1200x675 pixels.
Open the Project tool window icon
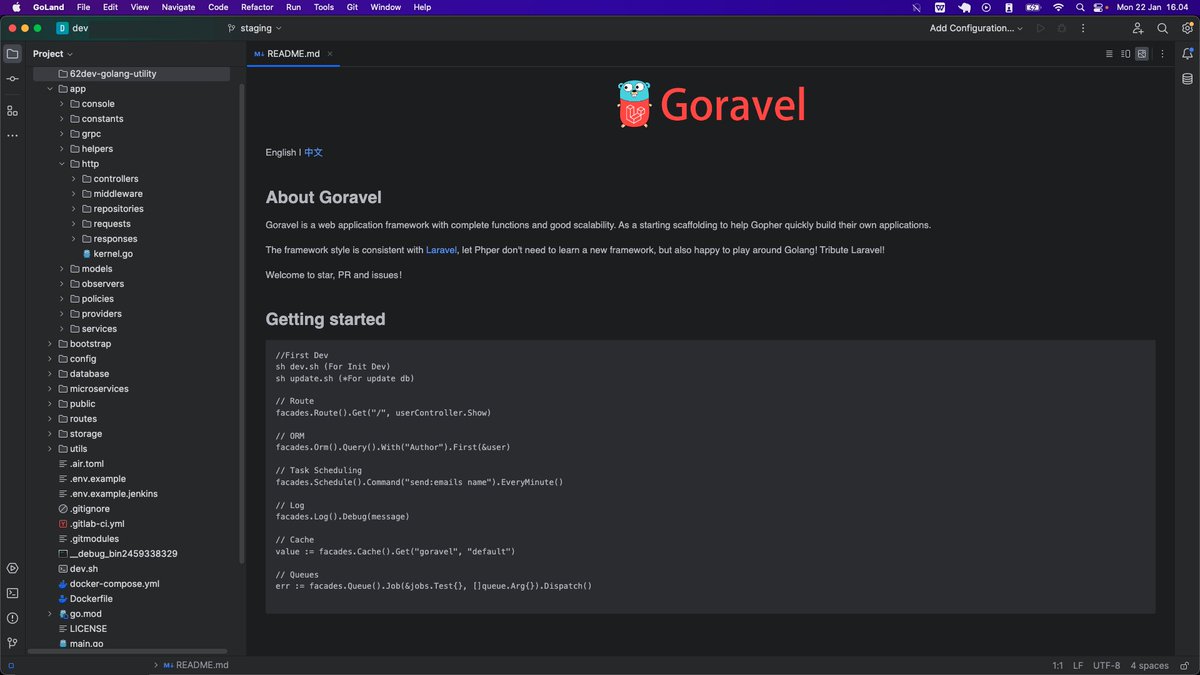click(12, 54)
